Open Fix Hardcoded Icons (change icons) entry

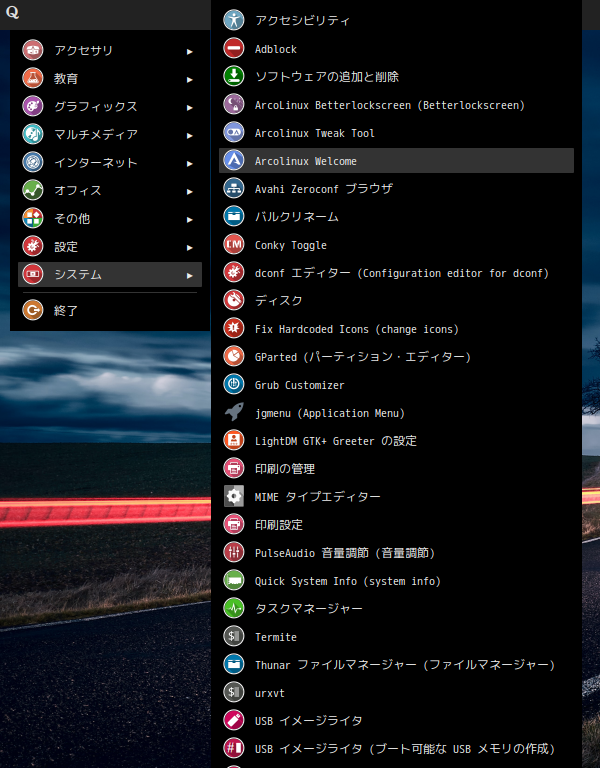click(396, 329)
